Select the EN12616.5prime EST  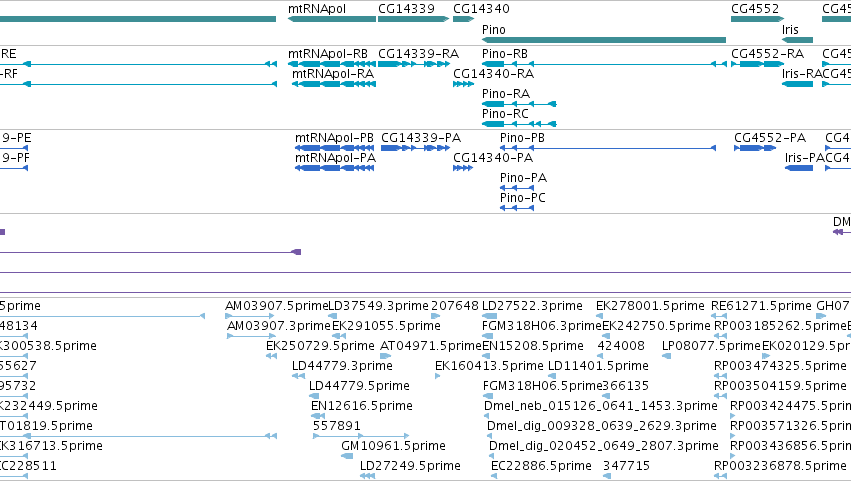pos(318,416)
